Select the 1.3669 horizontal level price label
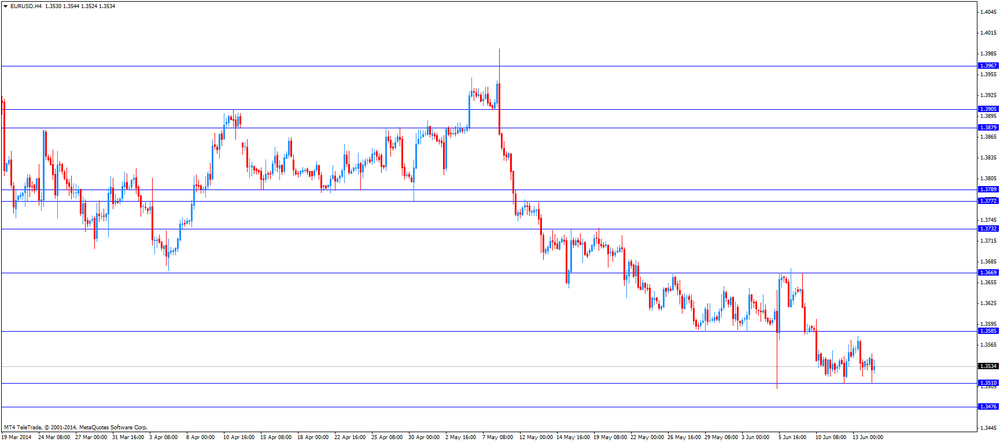Screen dimensions: 1000x442 point(988,272)
